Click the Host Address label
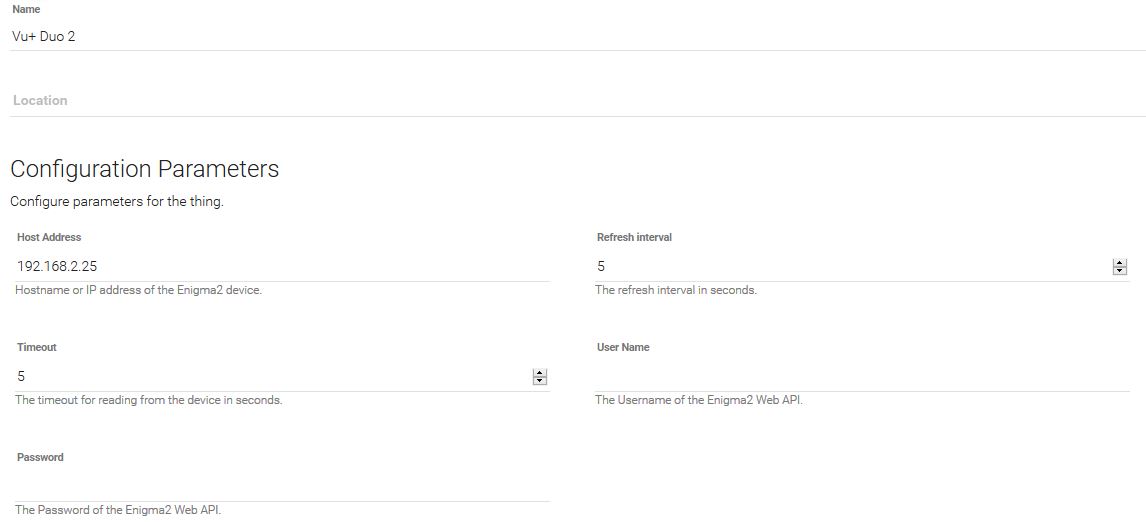Image resolution: width=1146 pixels, height=522 pixels. pyautogui.click(x=49, y=237)
